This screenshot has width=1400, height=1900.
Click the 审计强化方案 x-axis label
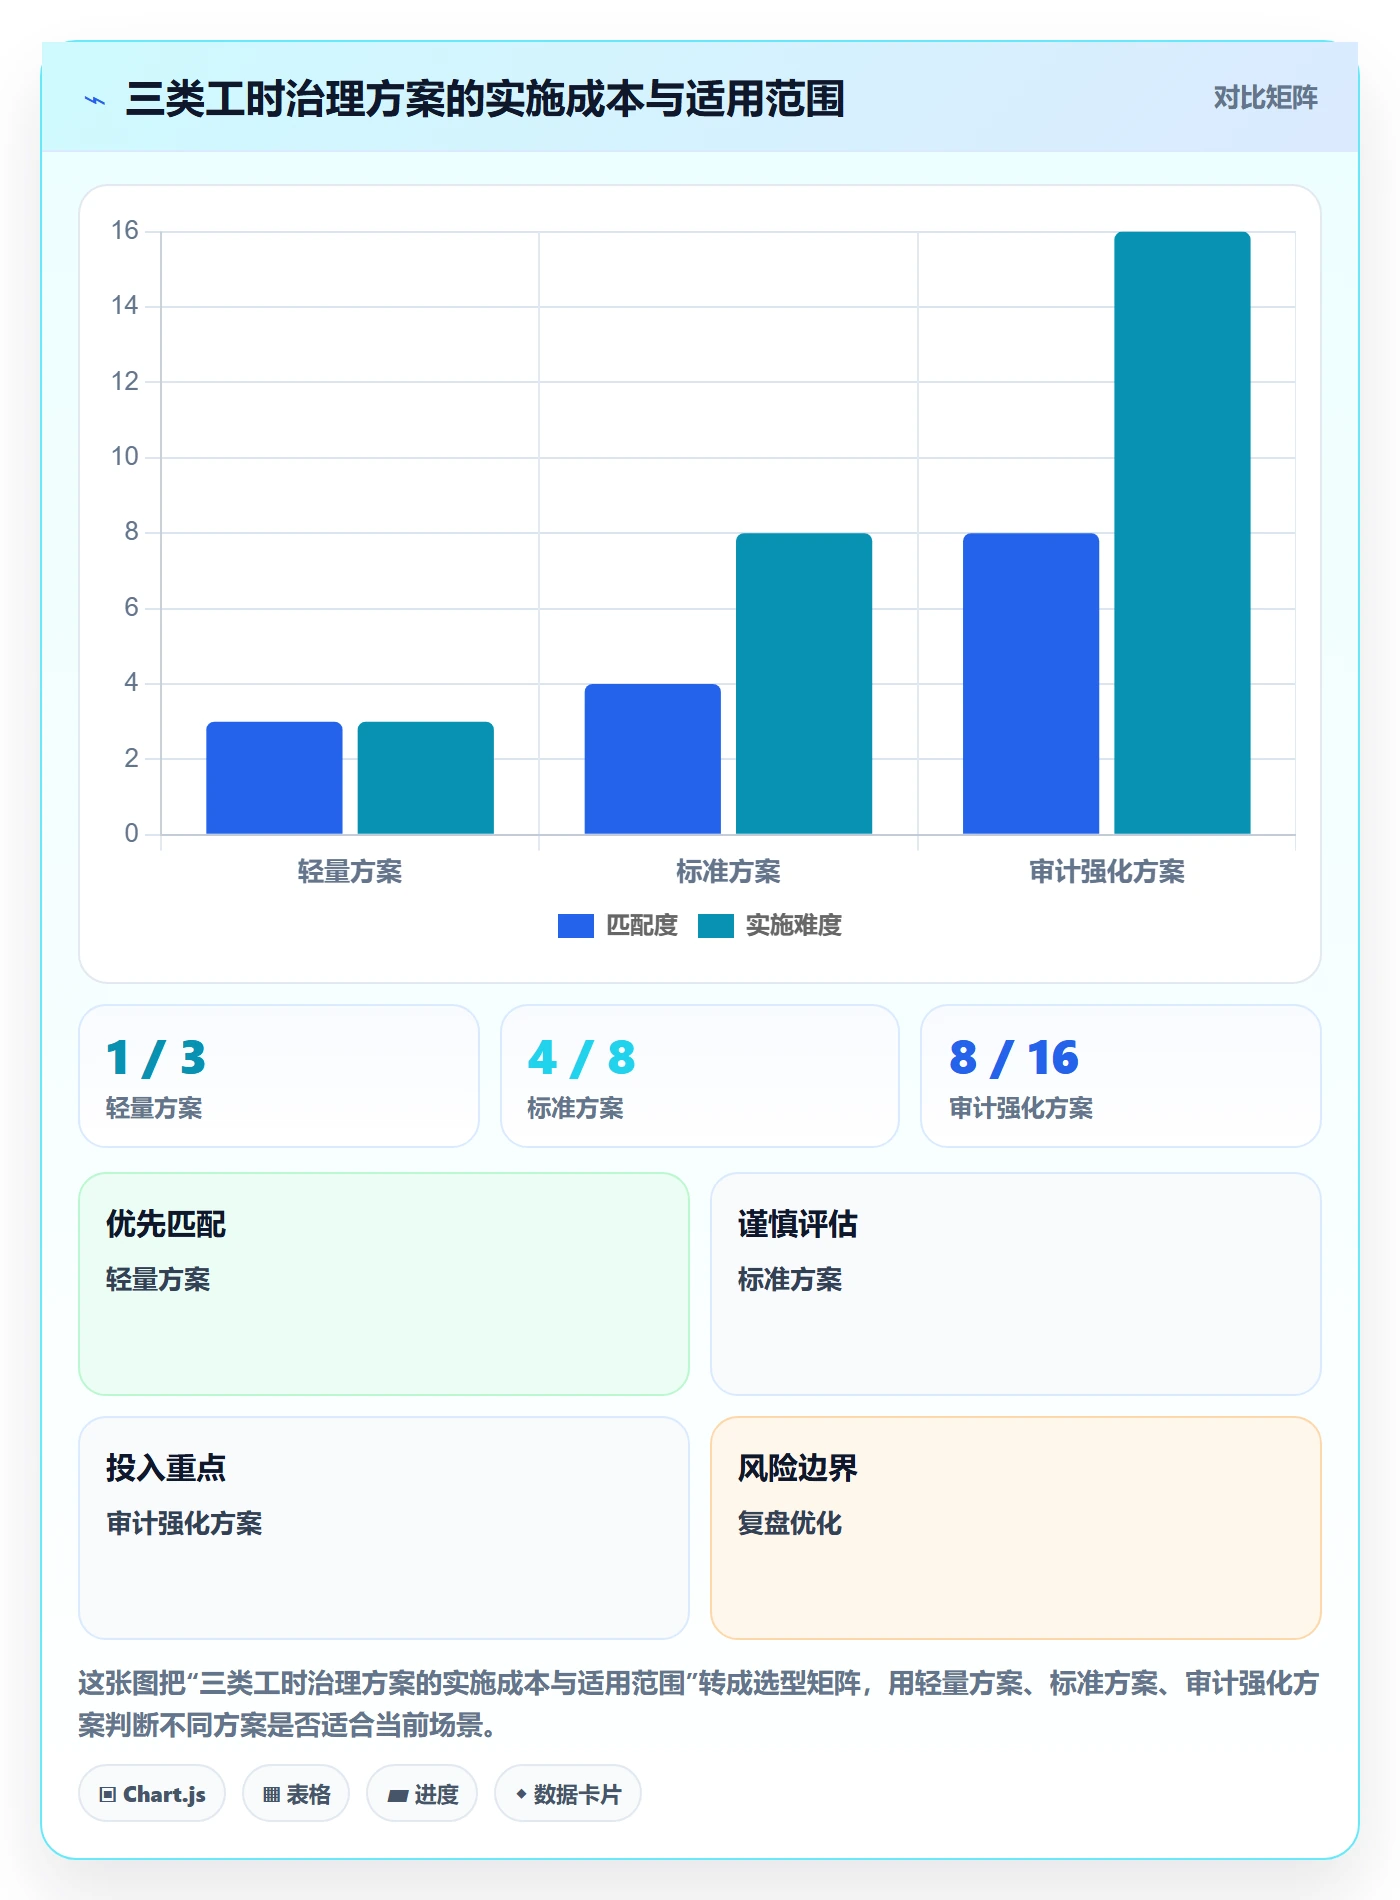pyautogui.click(x=1107, y=872)
